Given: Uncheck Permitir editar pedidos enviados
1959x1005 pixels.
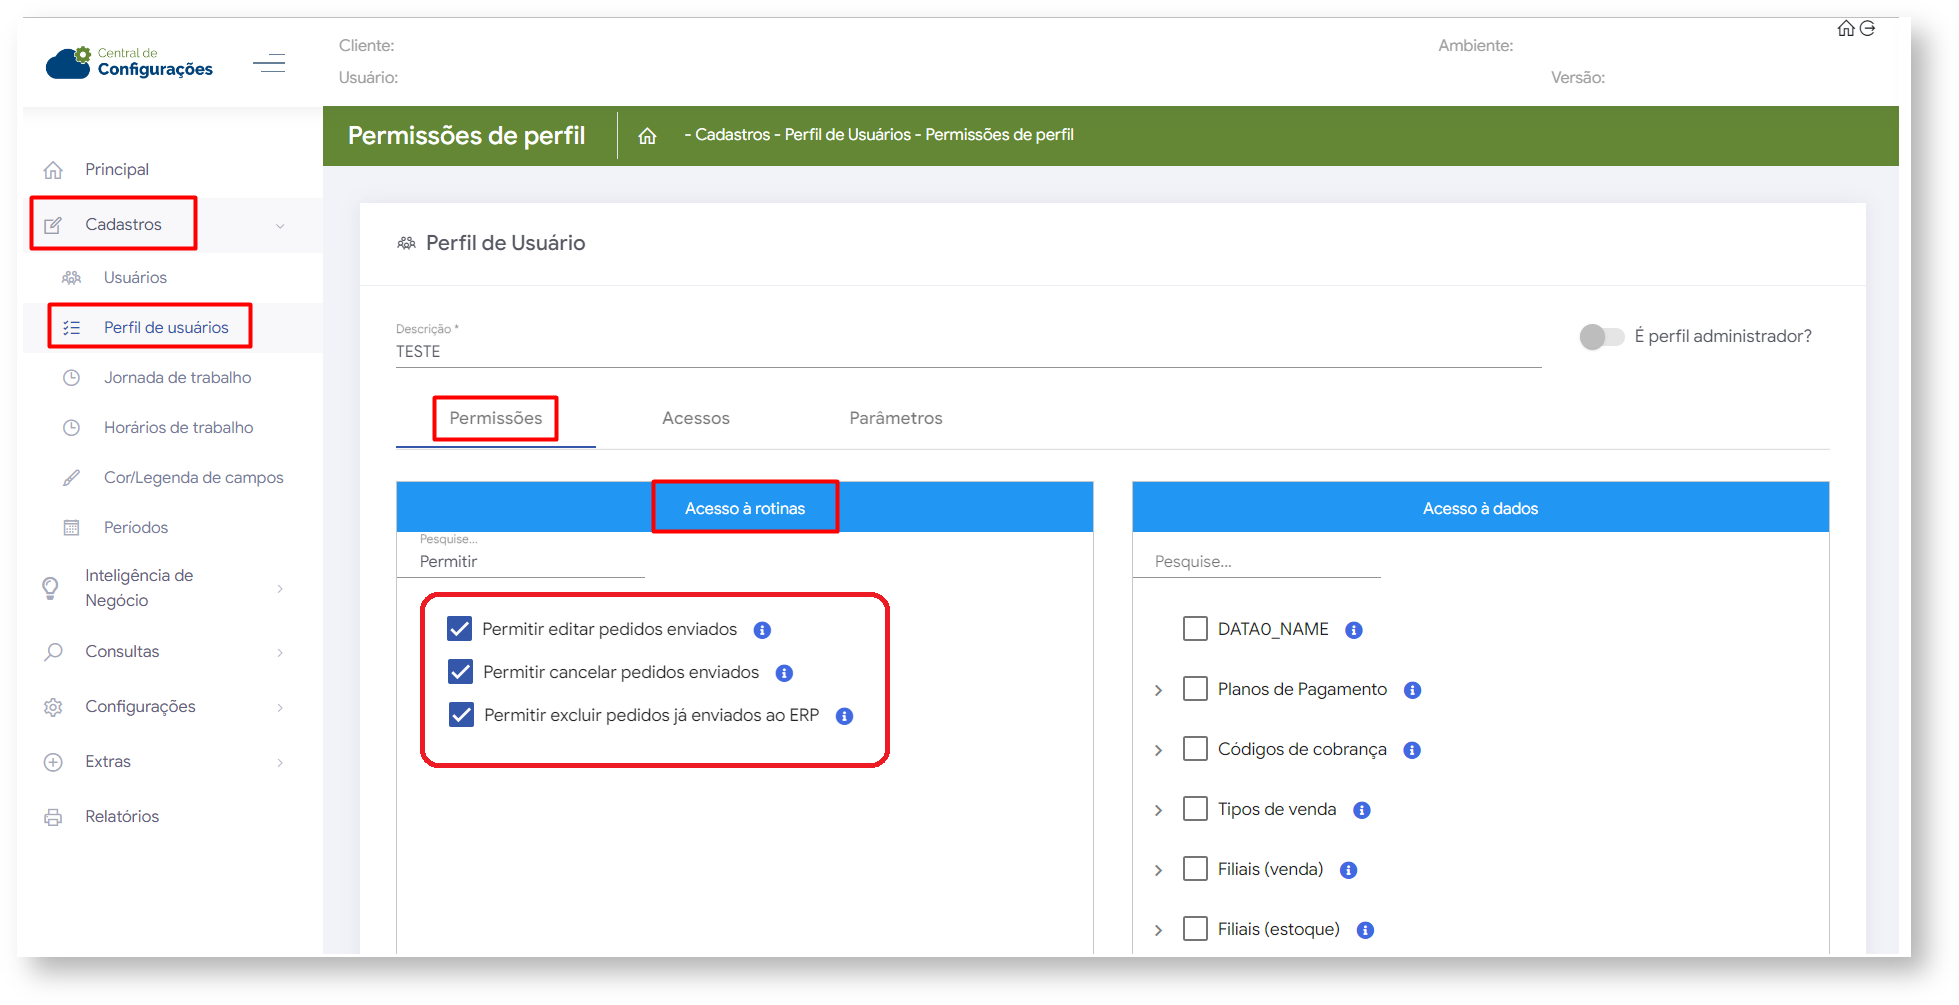Looking at the screenshot, I should (x=460, y=629).
